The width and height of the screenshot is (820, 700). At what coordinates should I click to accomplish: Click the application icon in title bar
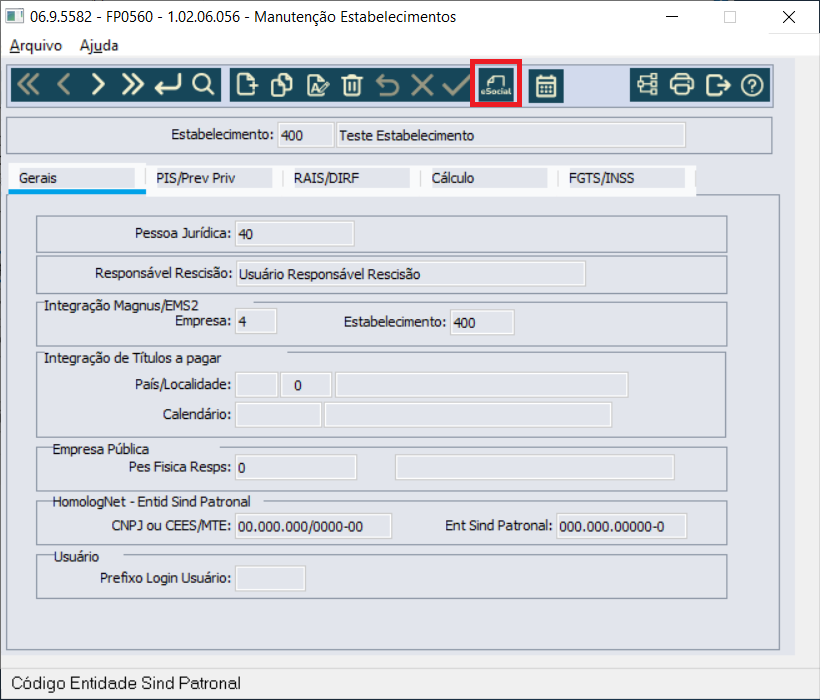coord(15,16)
